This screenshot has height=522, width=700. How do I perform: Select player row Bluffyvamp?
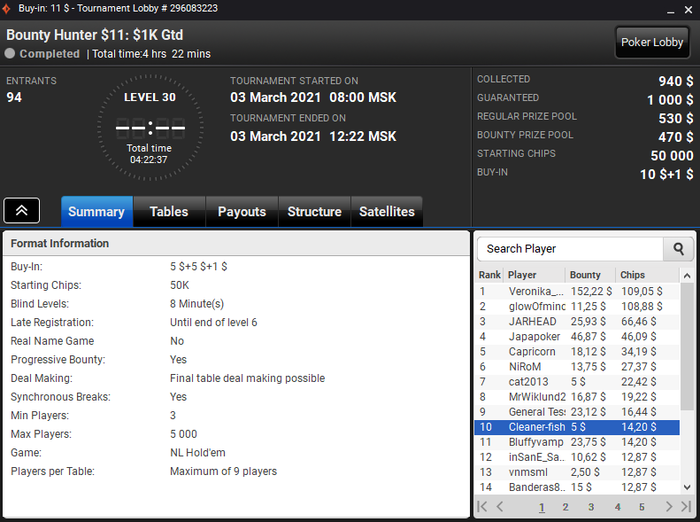click(x=577, y=443)
